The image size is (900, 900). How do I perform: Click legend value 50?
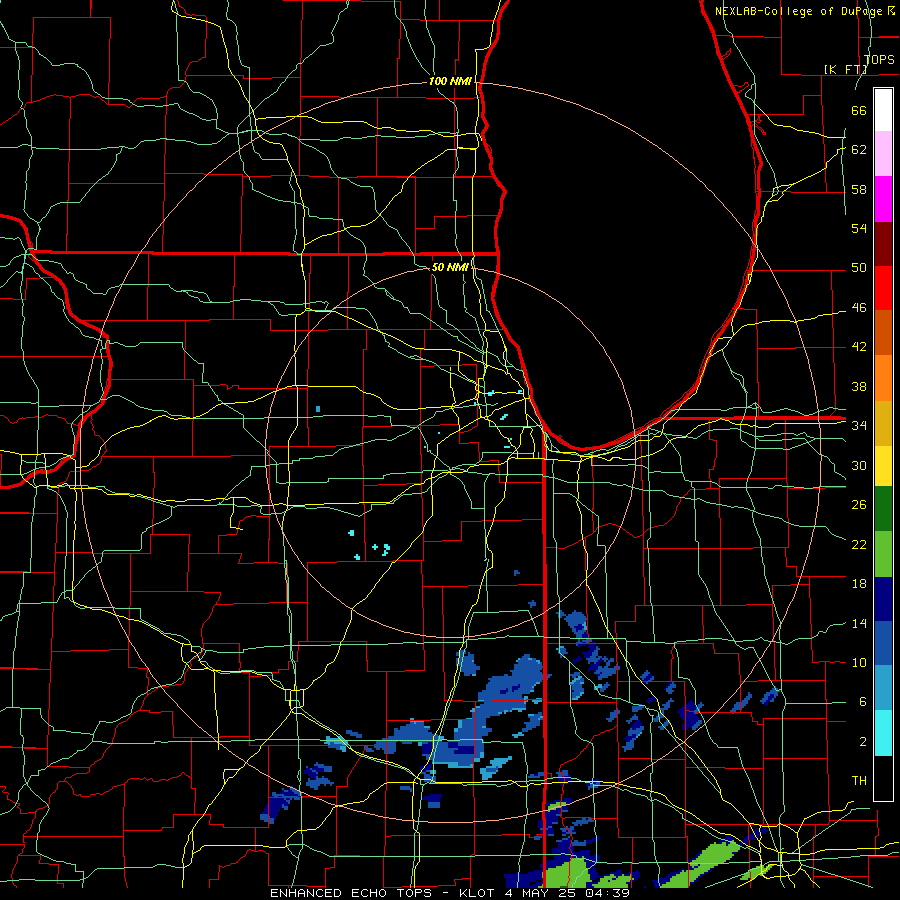(x=859, y=267)
